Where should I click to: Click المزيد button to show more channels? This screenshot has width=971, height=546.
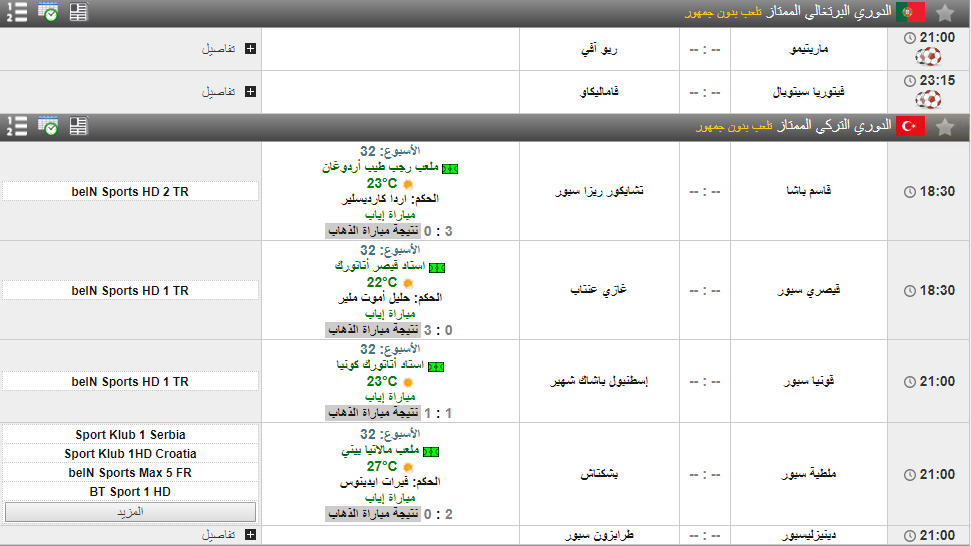(130, 511)
